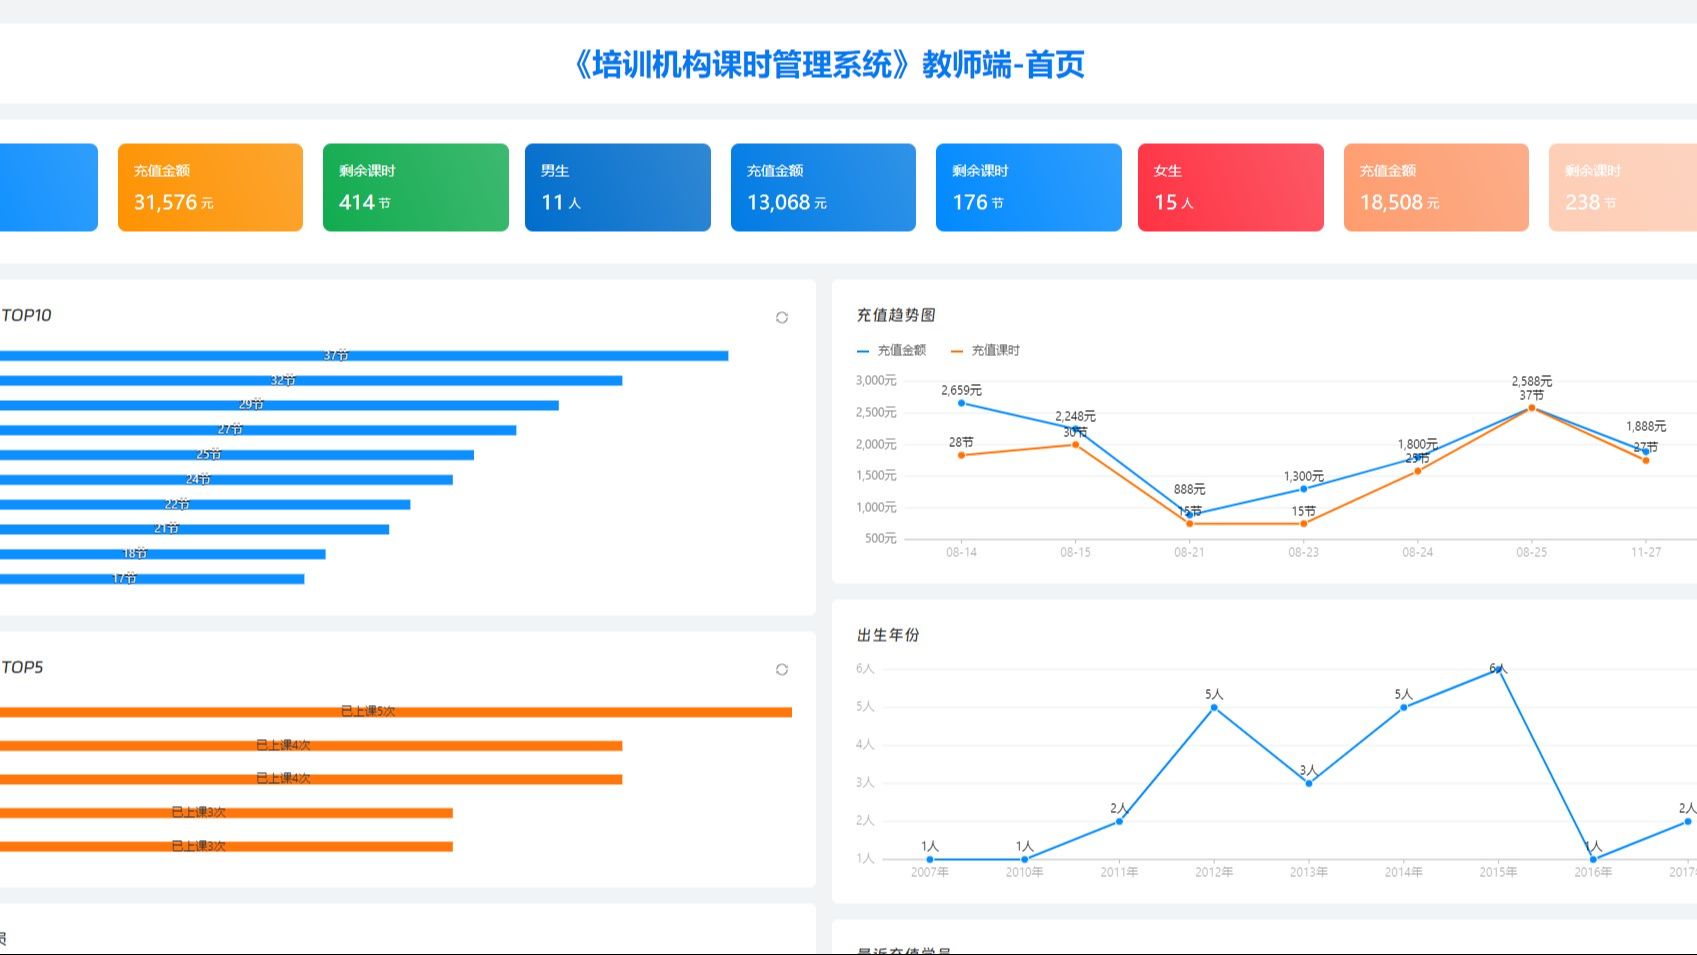Select the 24节 bar in TOP10
The image size is (1697, 955).
[x=226, y=480]
